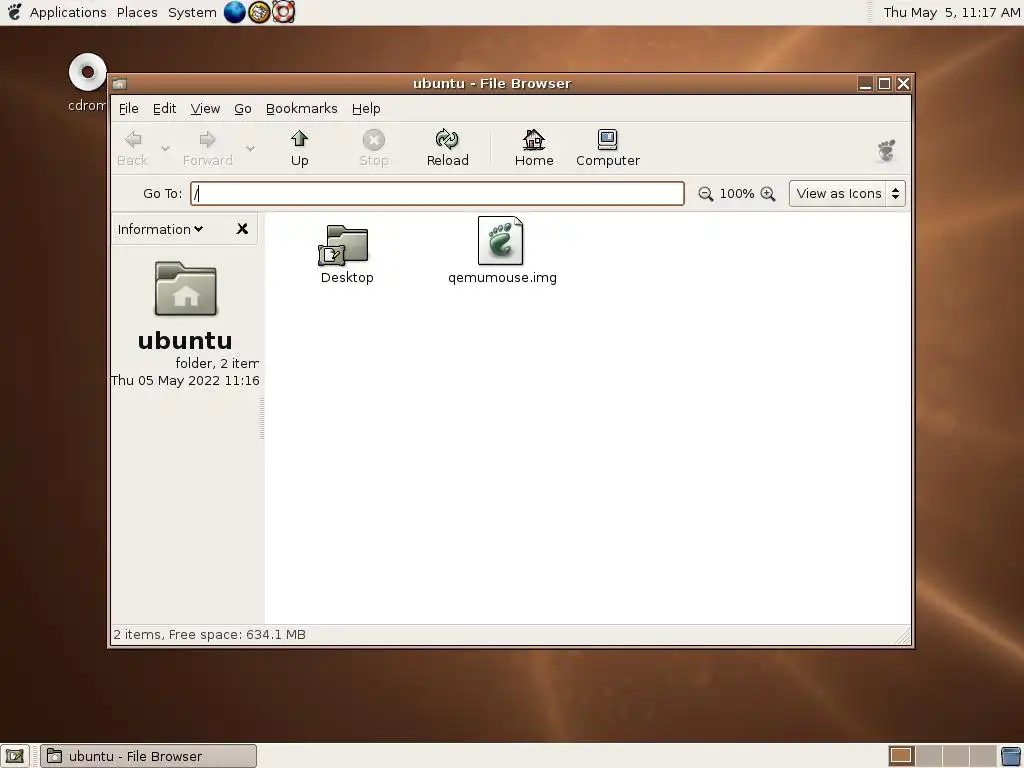Image resolution: width=1024 pixels, height=768 pixels.
Task: Open the File menu
Action: tap(129, 108)
